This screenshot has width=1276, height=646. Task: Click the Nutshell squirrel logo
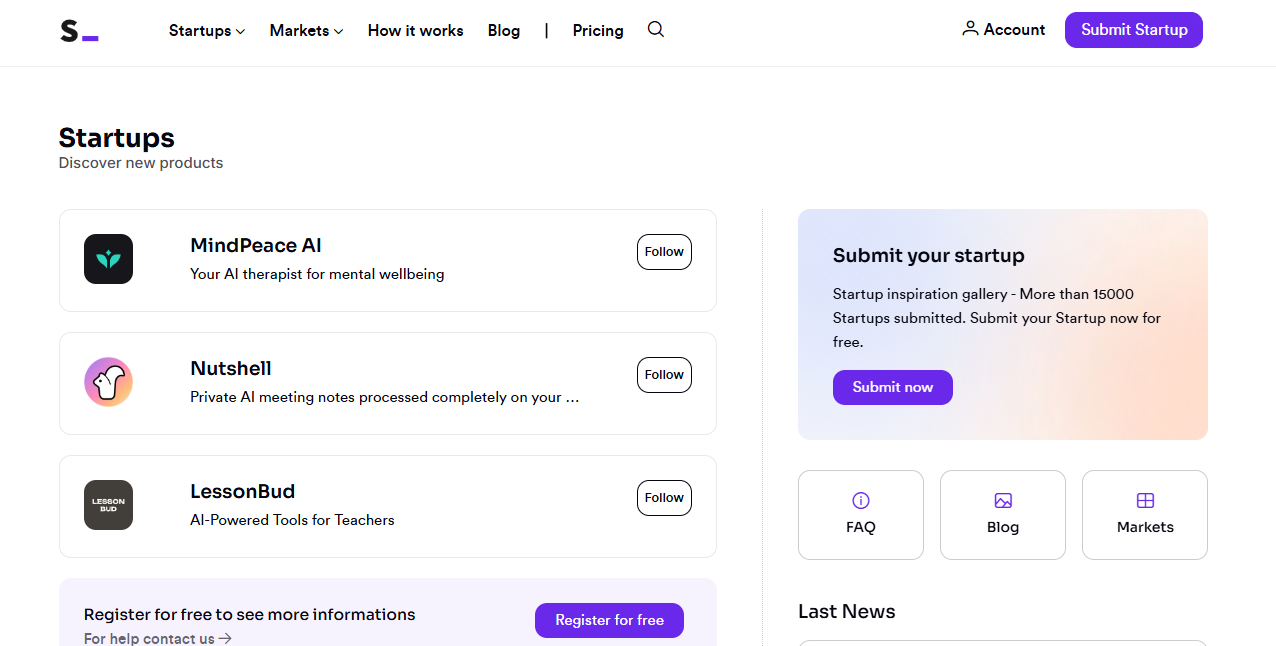[108, 382]
